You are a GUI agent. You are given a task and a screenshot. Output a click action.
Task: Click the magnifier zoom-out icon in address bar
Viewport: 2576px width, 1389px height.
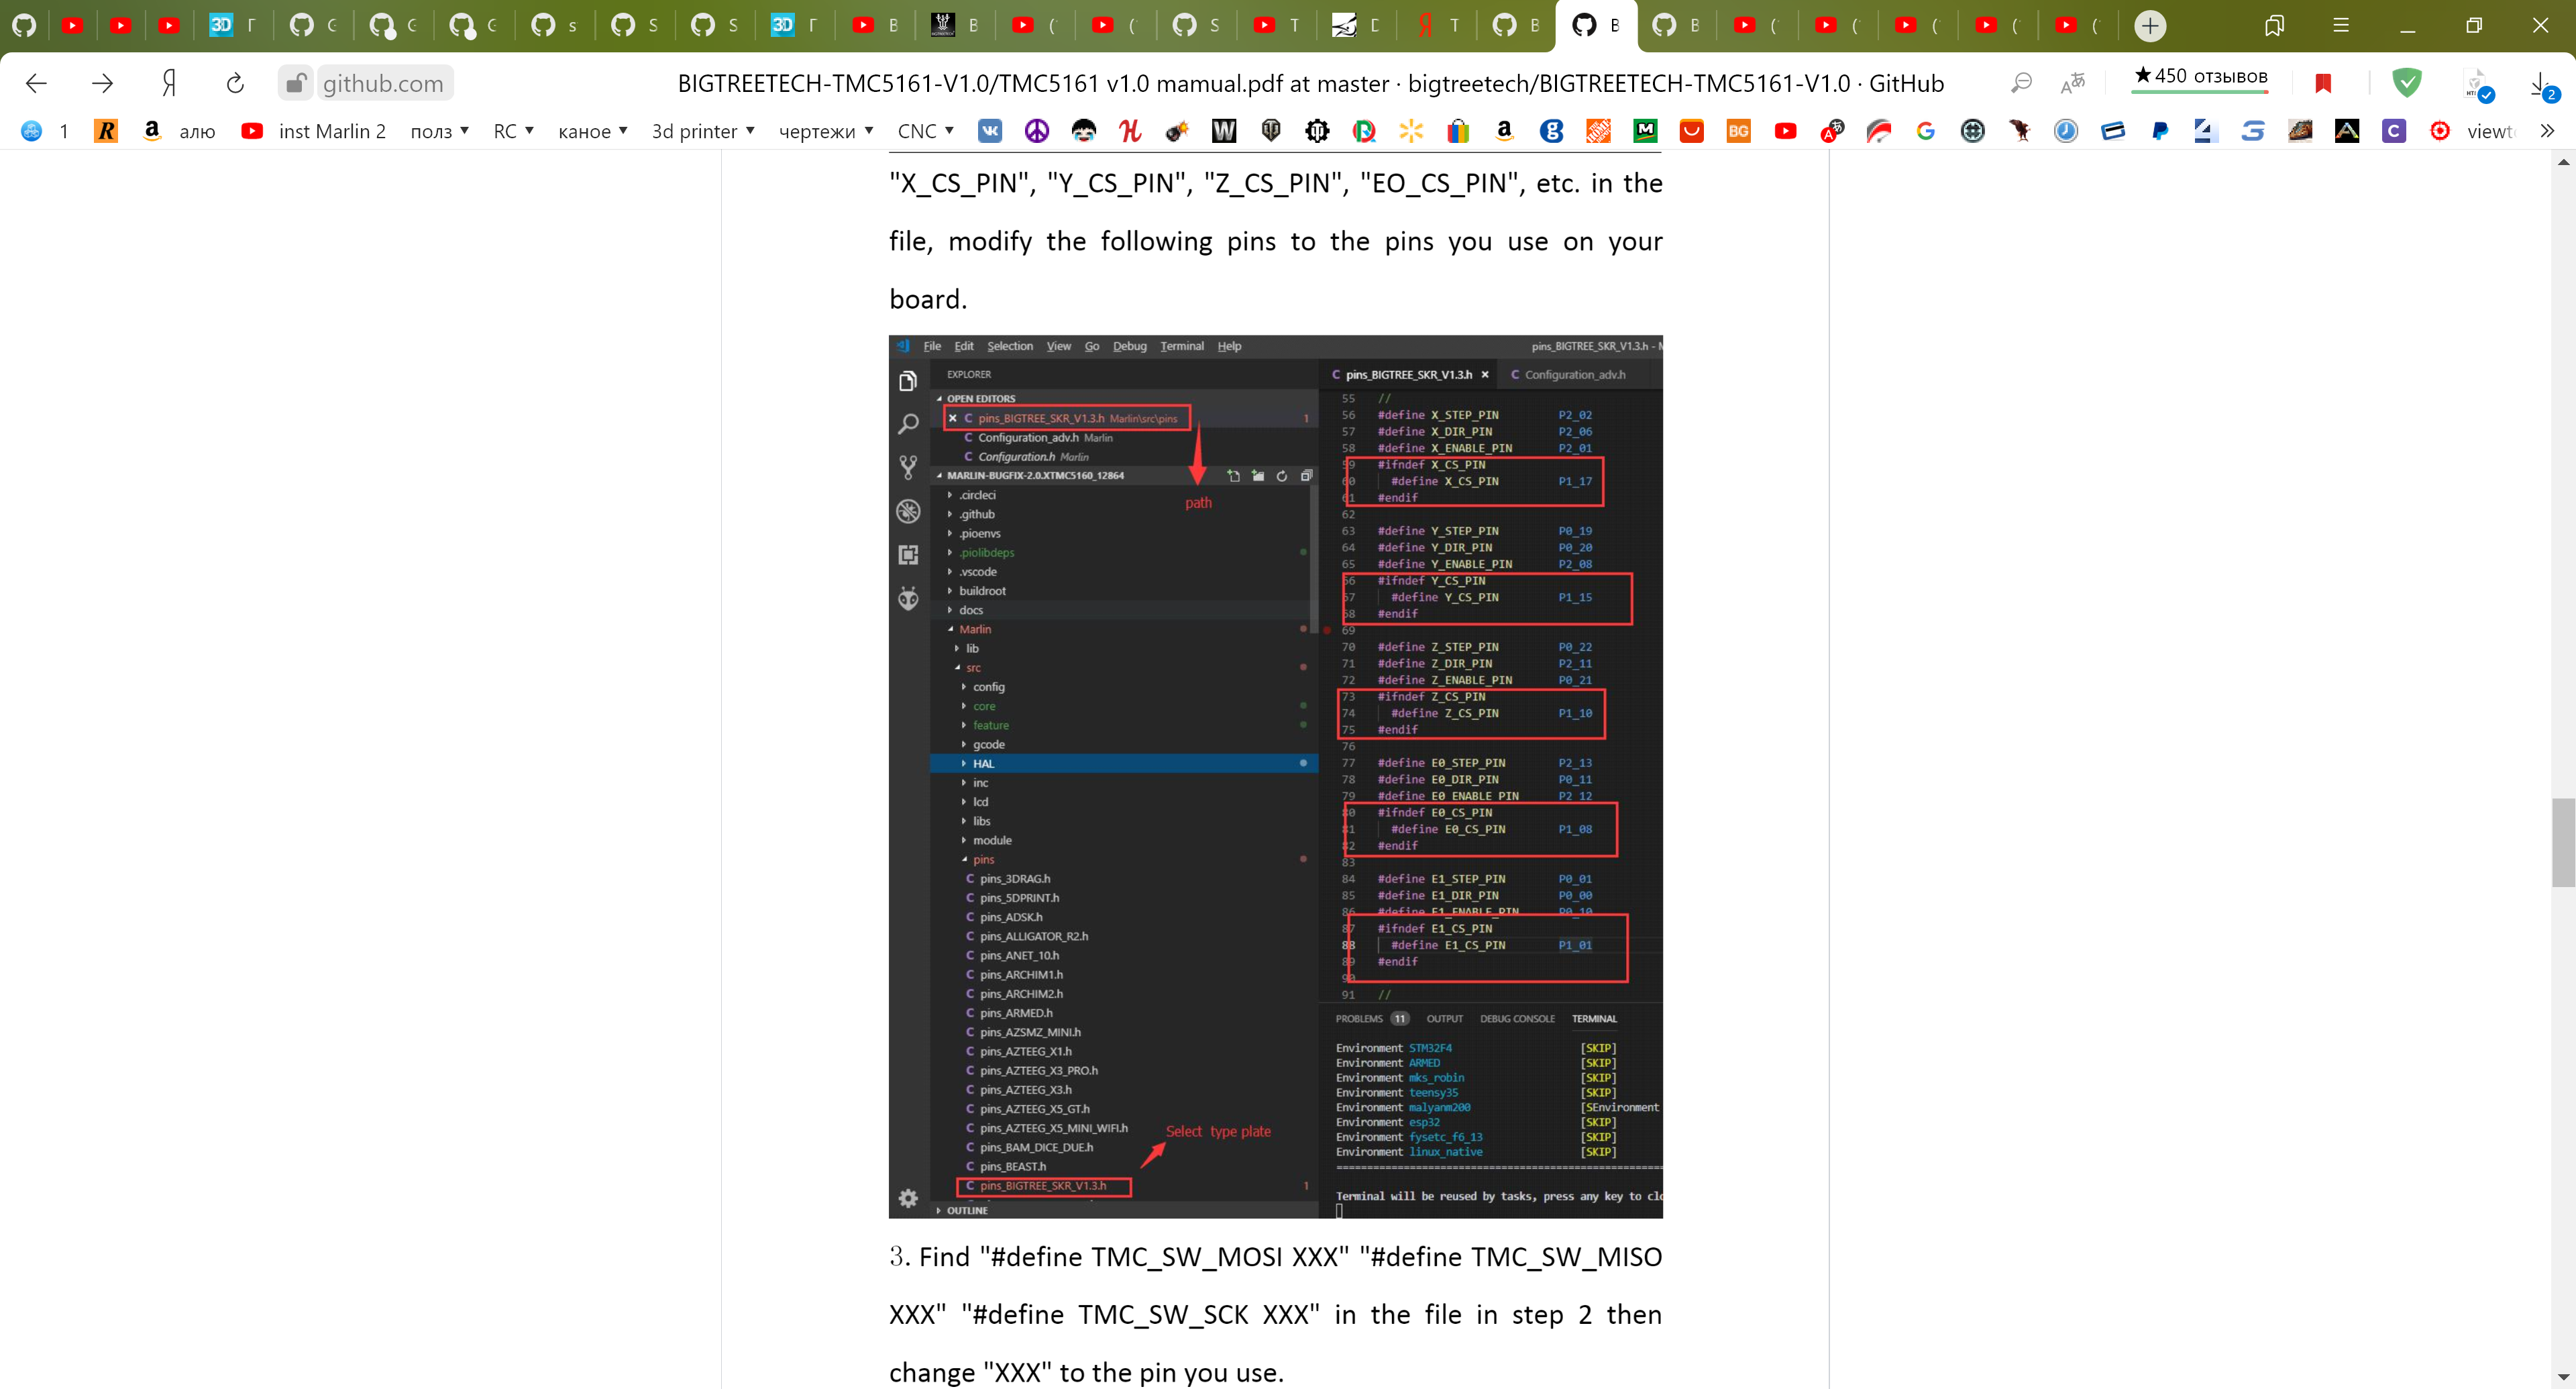[x=2021, y=83]
